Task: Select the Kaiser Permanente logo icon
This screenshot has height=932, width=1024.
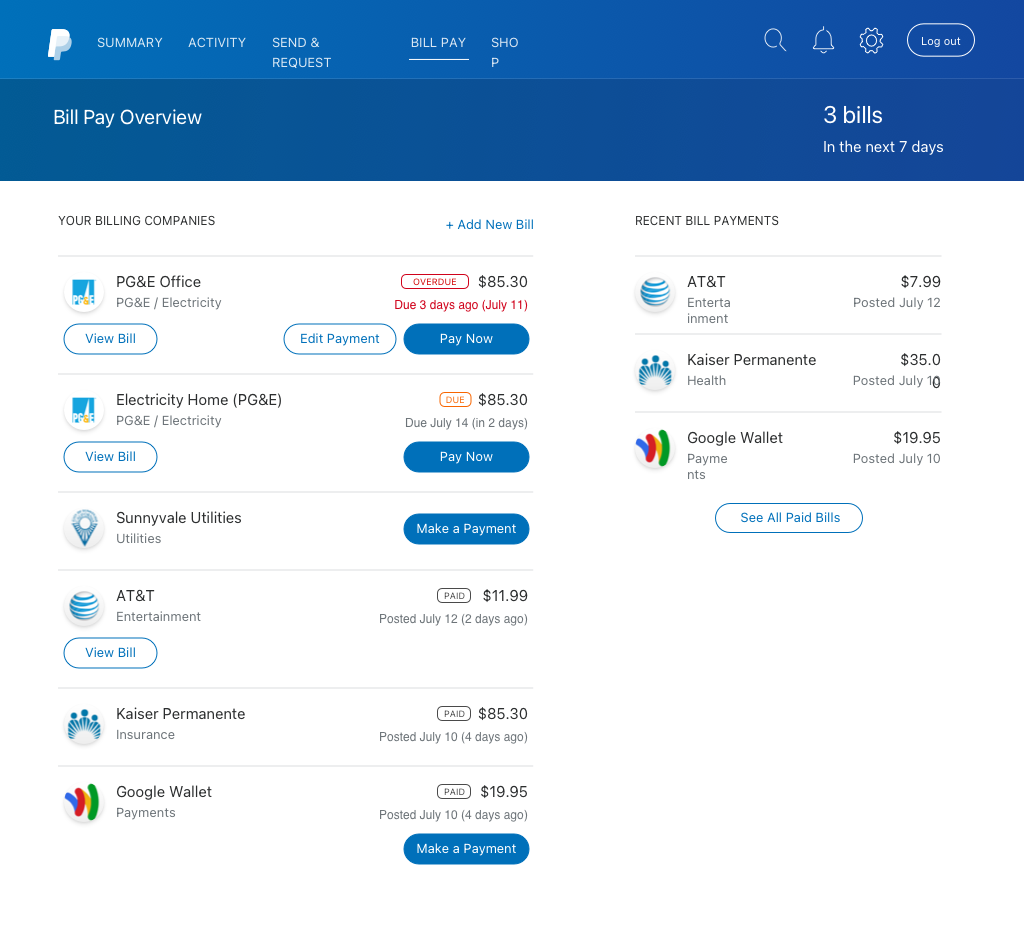Action: point(84,724)
